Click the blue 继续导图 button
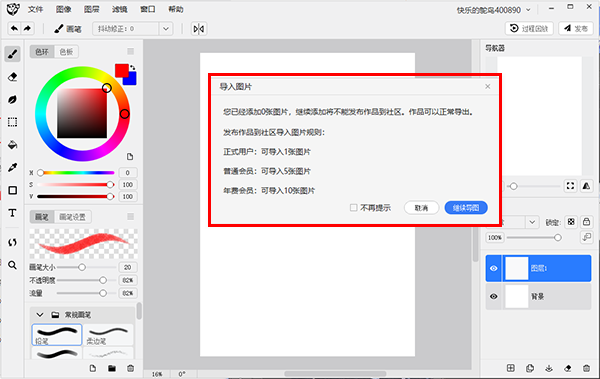Screen dimensions: 600x379 click(466, 207)
